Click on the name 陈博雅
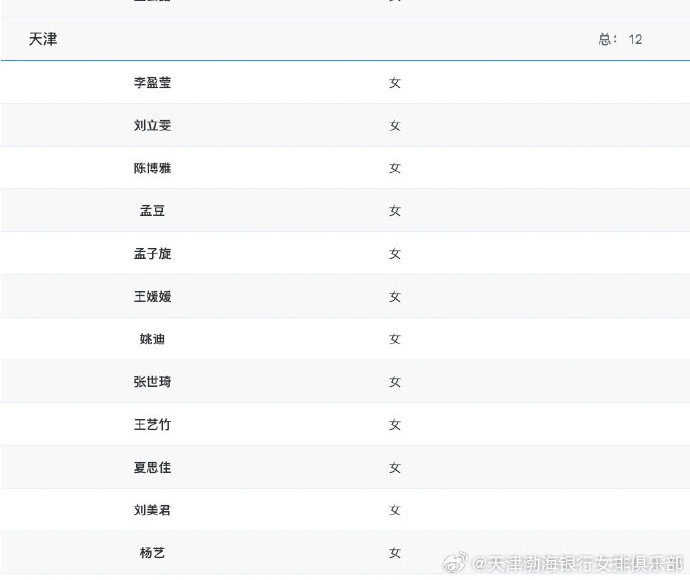The width and height of the screenshot is (690, 580). [152, 168]
